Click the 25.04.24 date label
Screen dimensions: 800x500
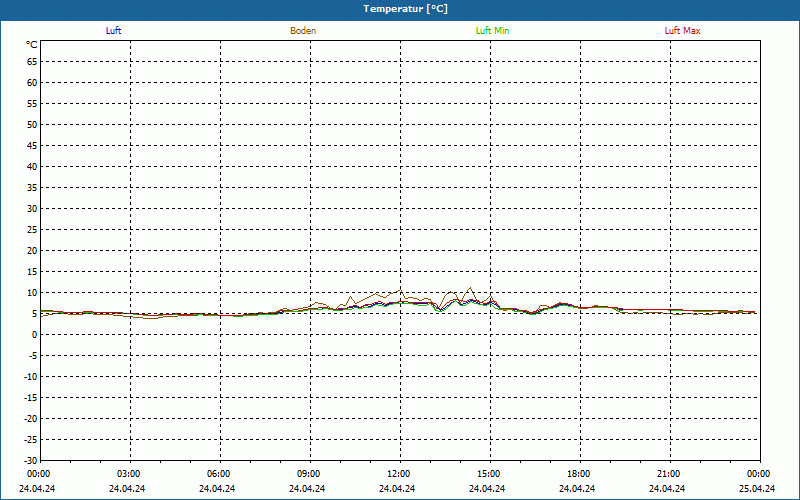[757, 489]
